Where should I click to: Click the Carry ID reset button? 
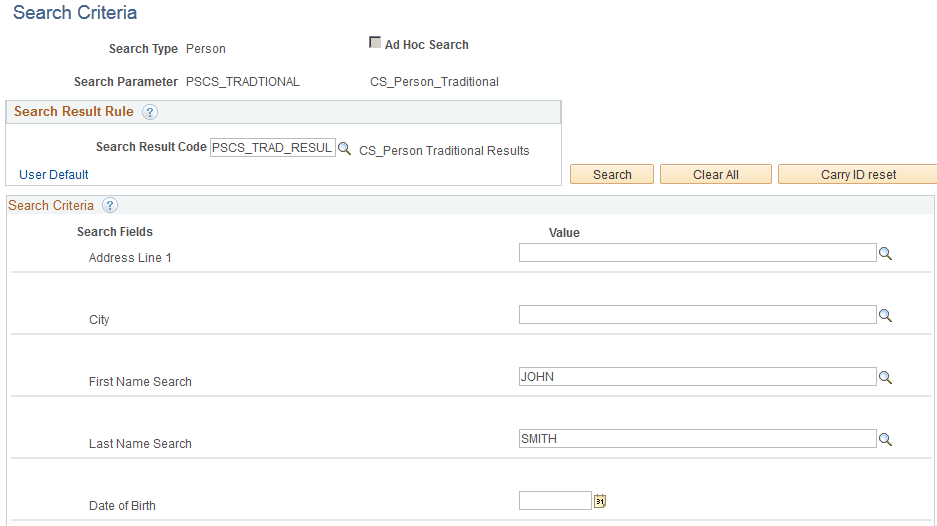click(x=857, y=174)
